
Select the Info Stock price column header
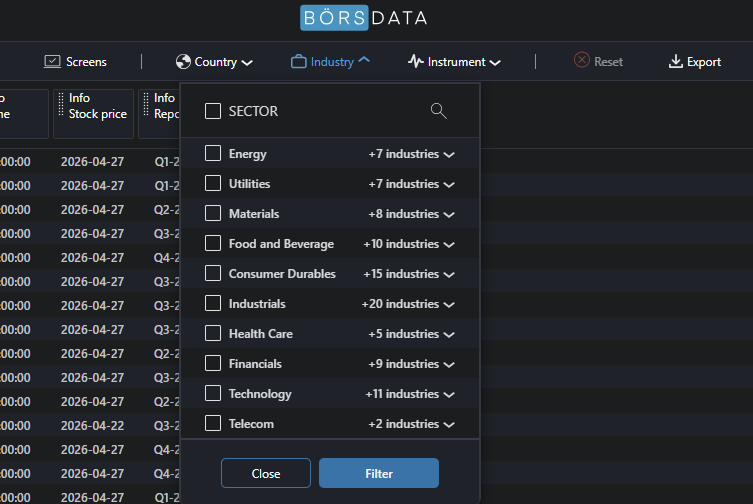point(93,113)
